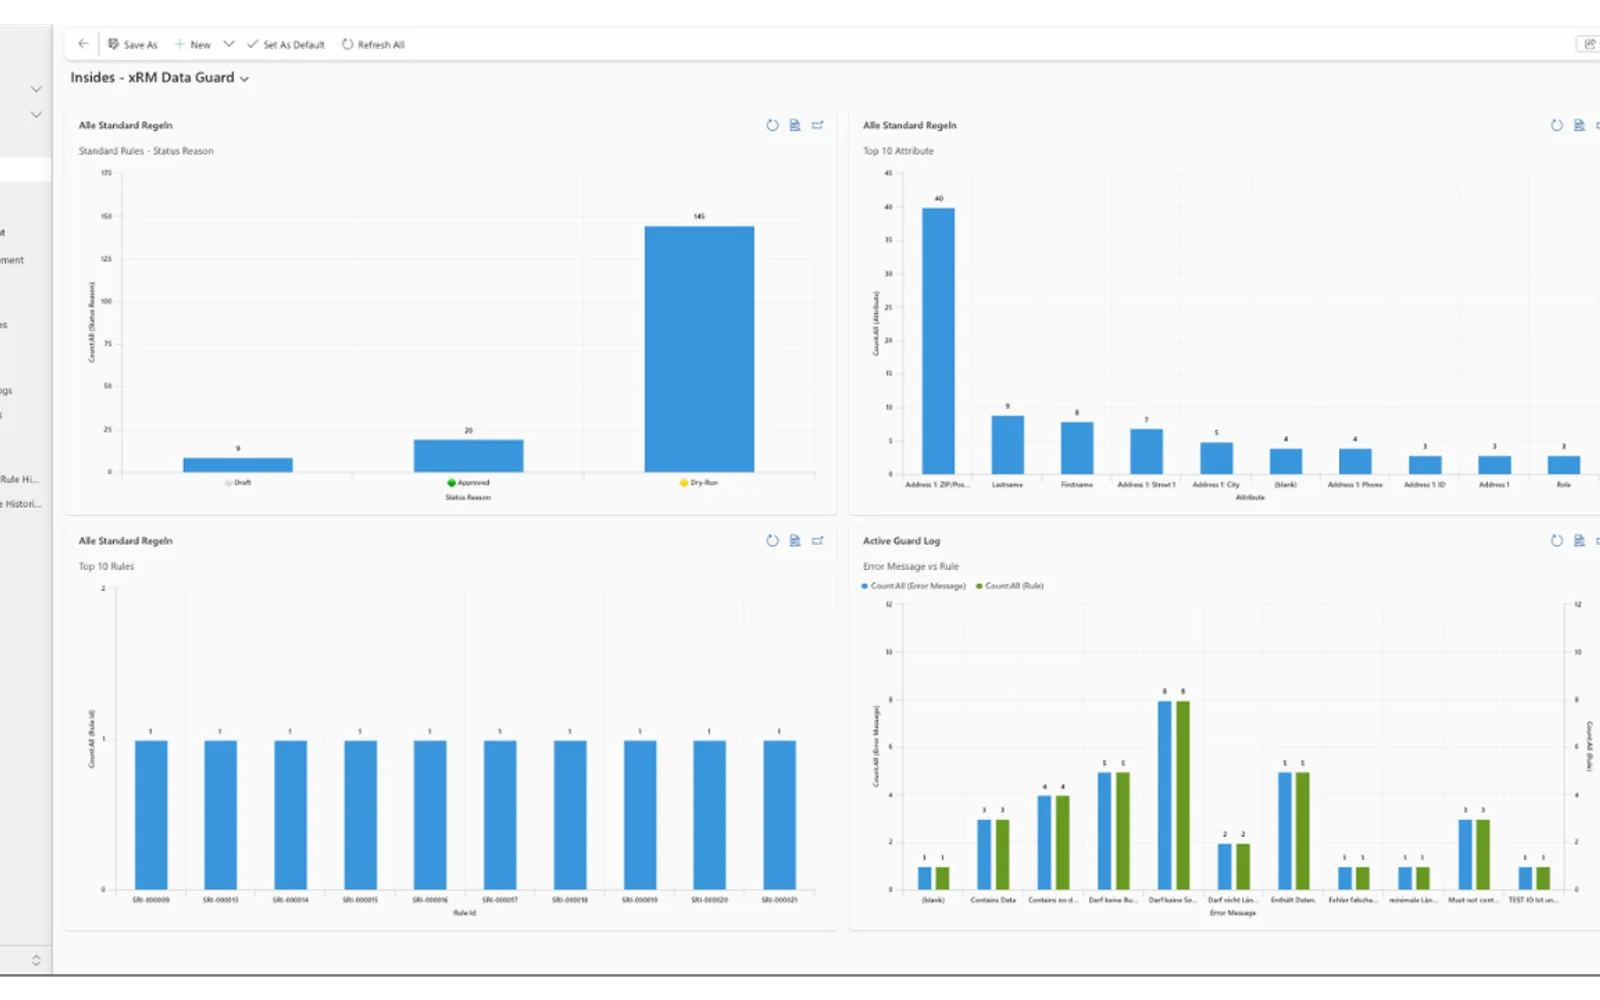Select the Firstname bar in Top 10 Attribute
This screenshot has height=1000, width=1600.
click(1077, 448)
